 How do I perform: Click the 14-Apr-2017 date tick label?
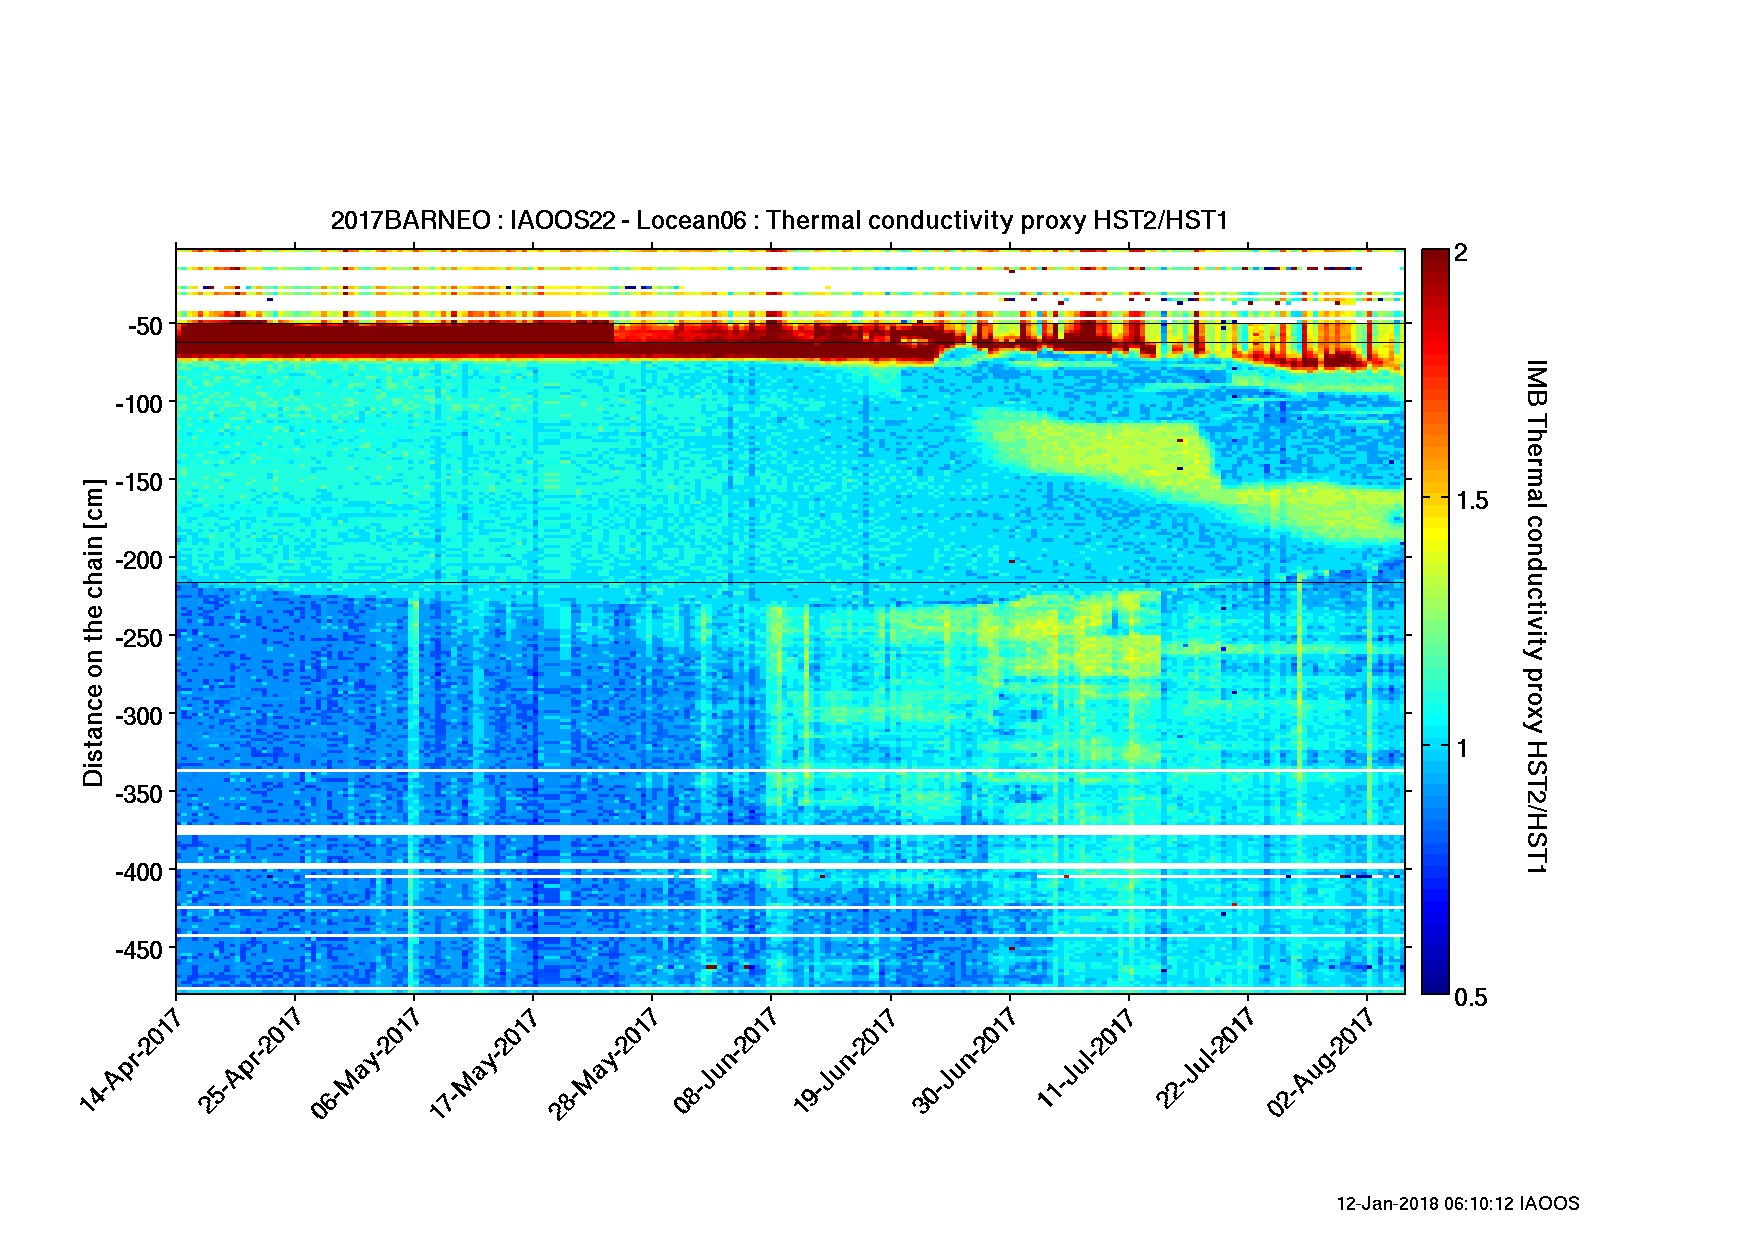tap(130, 1060)
